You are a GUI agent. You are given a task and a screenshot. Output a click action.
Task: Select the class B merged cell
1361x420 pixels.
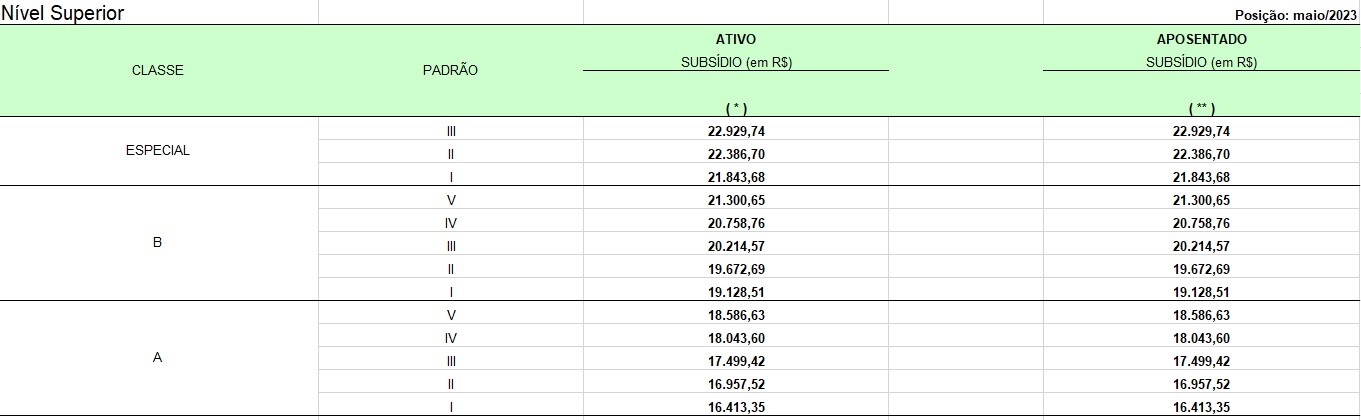point(158,243)
